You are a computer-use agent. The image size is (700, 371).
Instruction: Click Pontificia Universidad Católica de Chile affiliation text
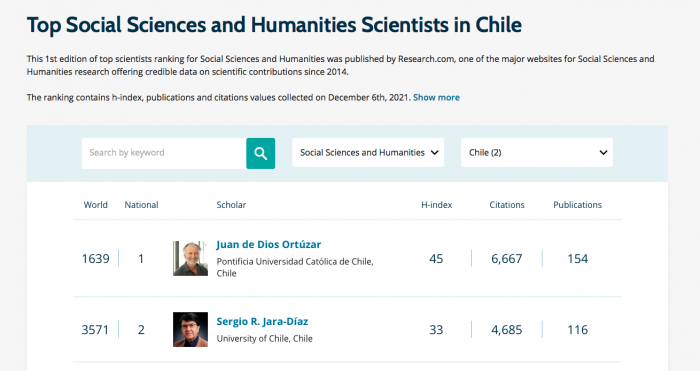pyautogui.click(x=295, y=267)
